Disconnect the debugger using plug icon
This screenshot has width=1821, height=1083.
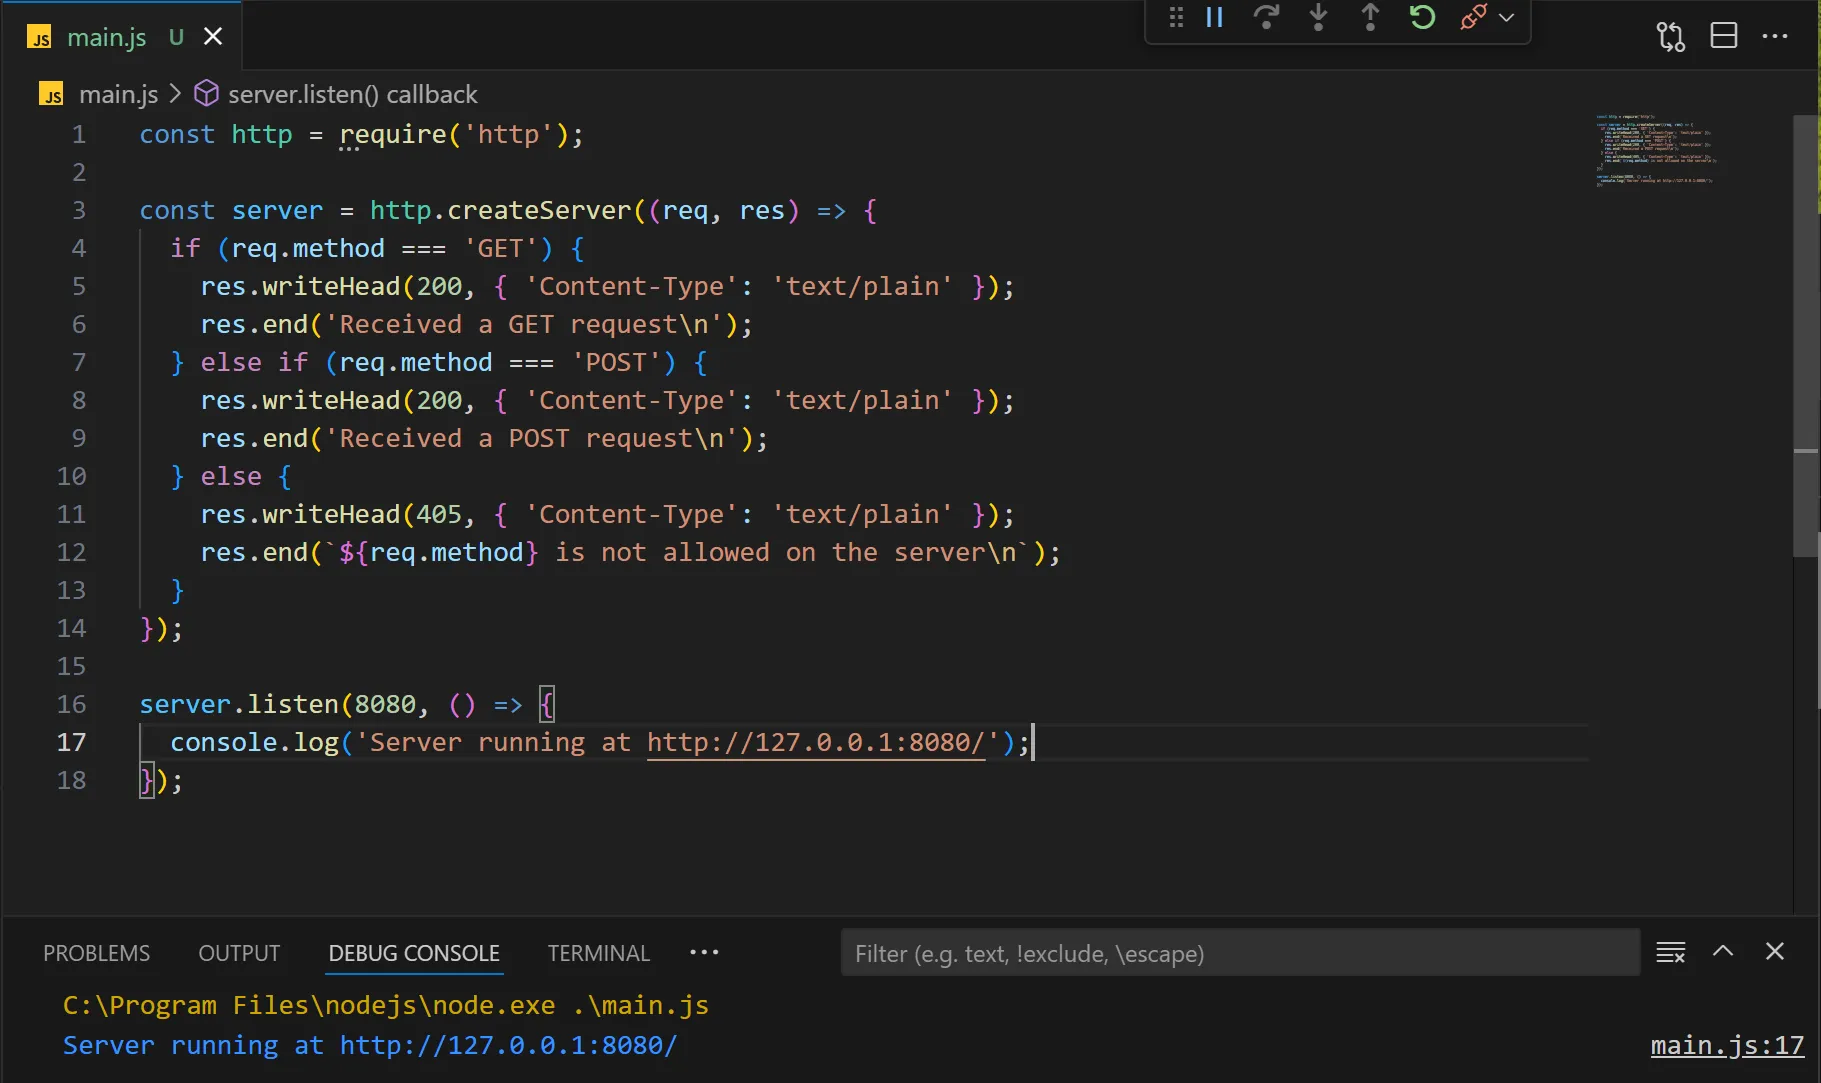(x=1473, y=17)
